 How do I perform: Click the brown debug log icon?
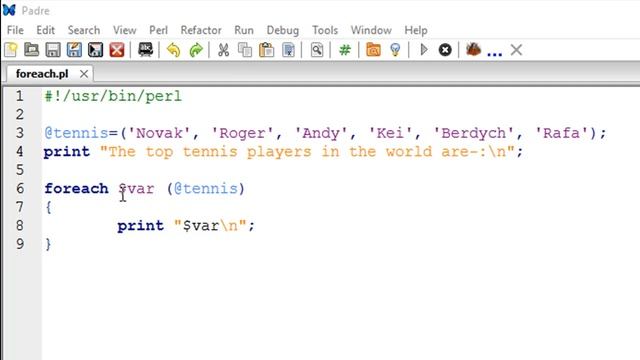coord(473,49)
